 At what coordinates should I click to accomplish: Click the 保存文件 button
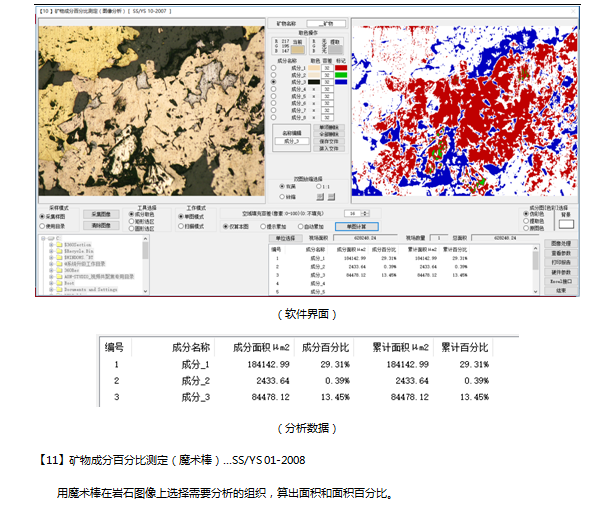point(328,139)
